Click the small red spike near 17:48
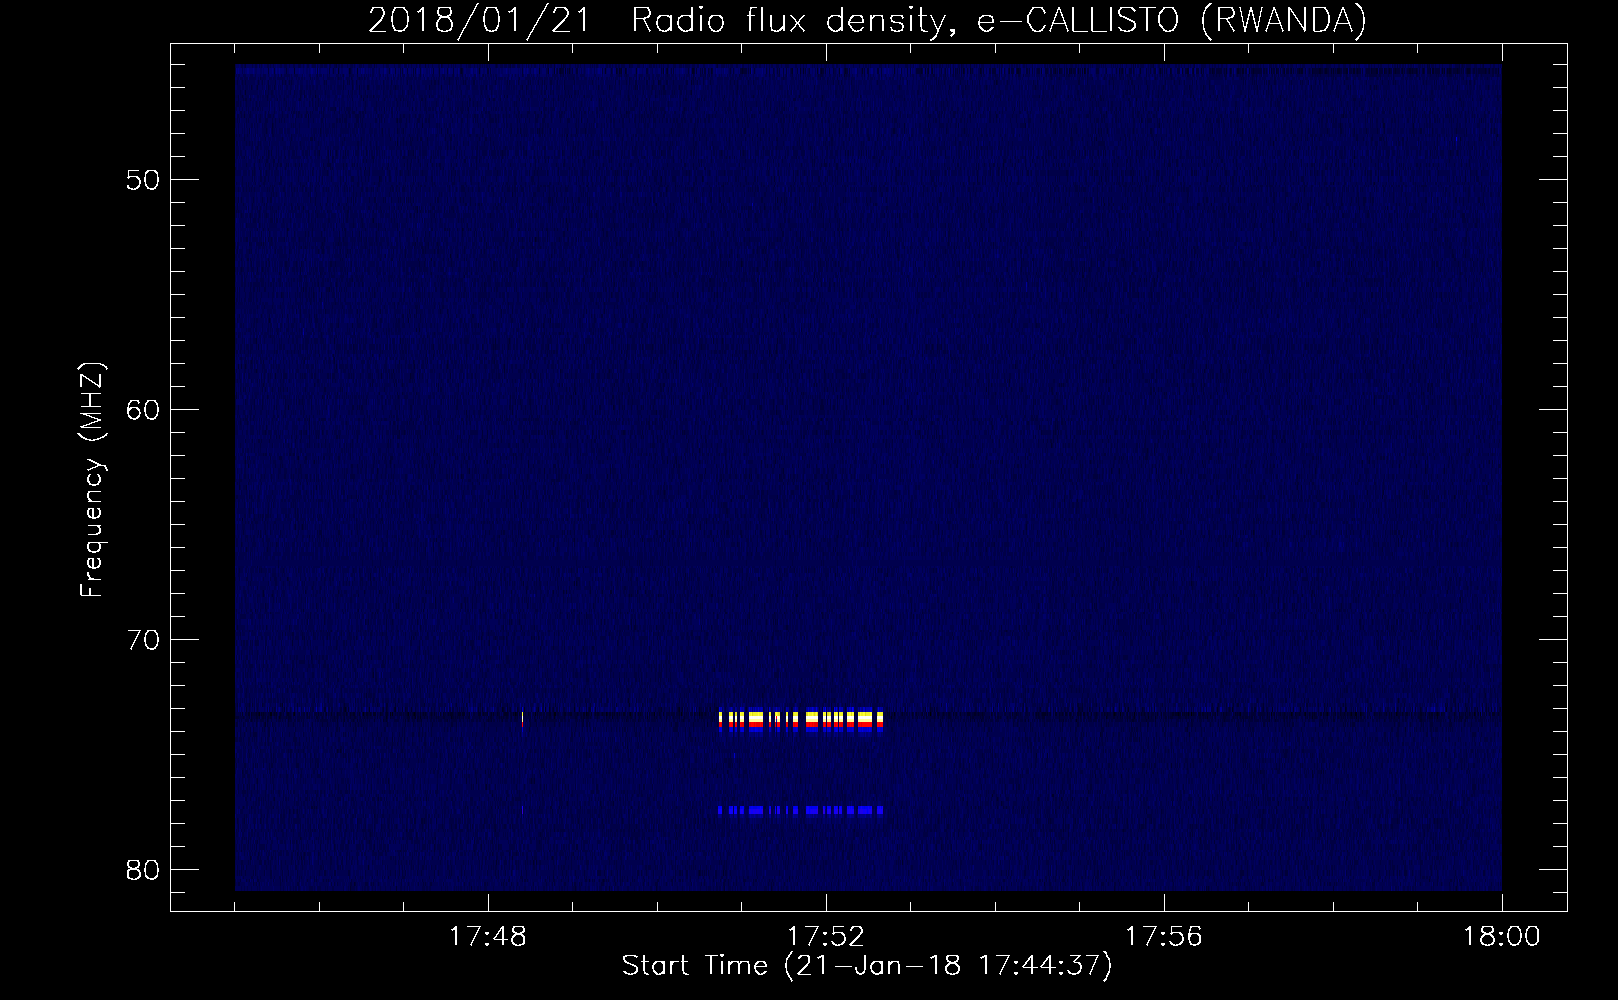 coord(523,720)
